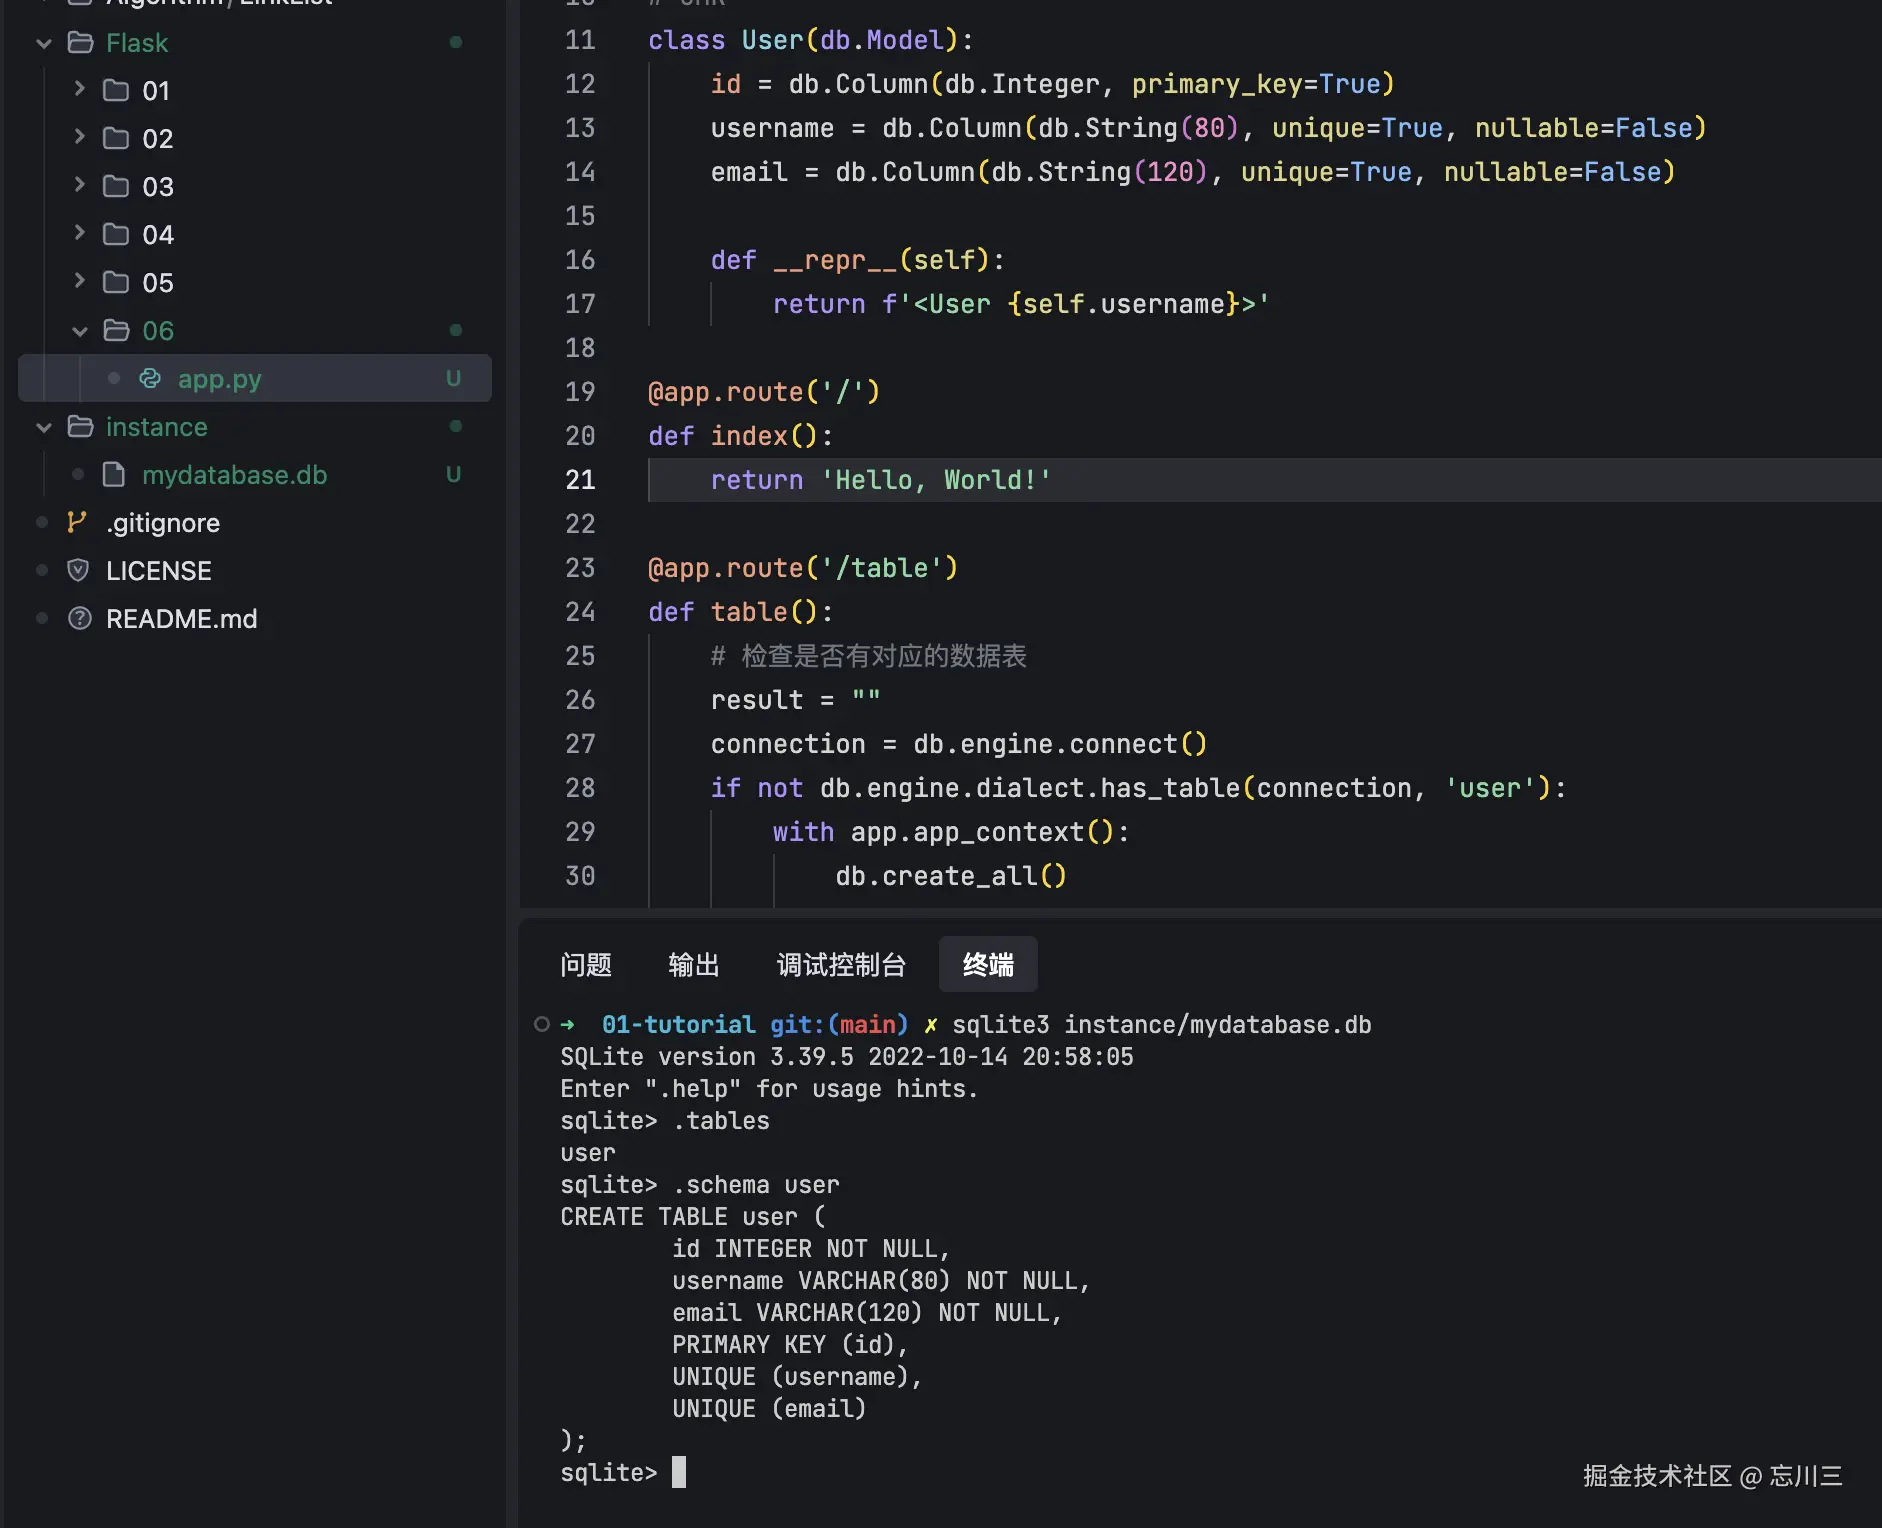Click the untracked U badge on app.py
Screen dimensions: 1882x1528
coord(453,379)
